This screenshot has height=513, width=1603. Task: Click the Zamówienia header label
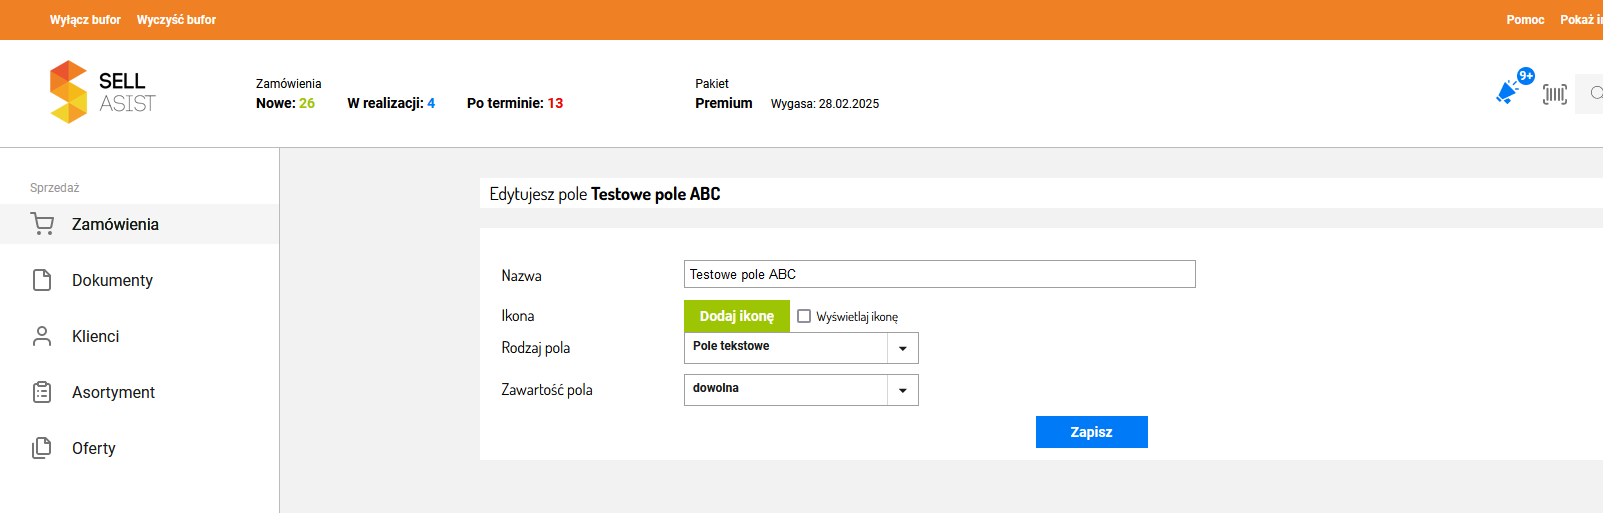[289, 84]
